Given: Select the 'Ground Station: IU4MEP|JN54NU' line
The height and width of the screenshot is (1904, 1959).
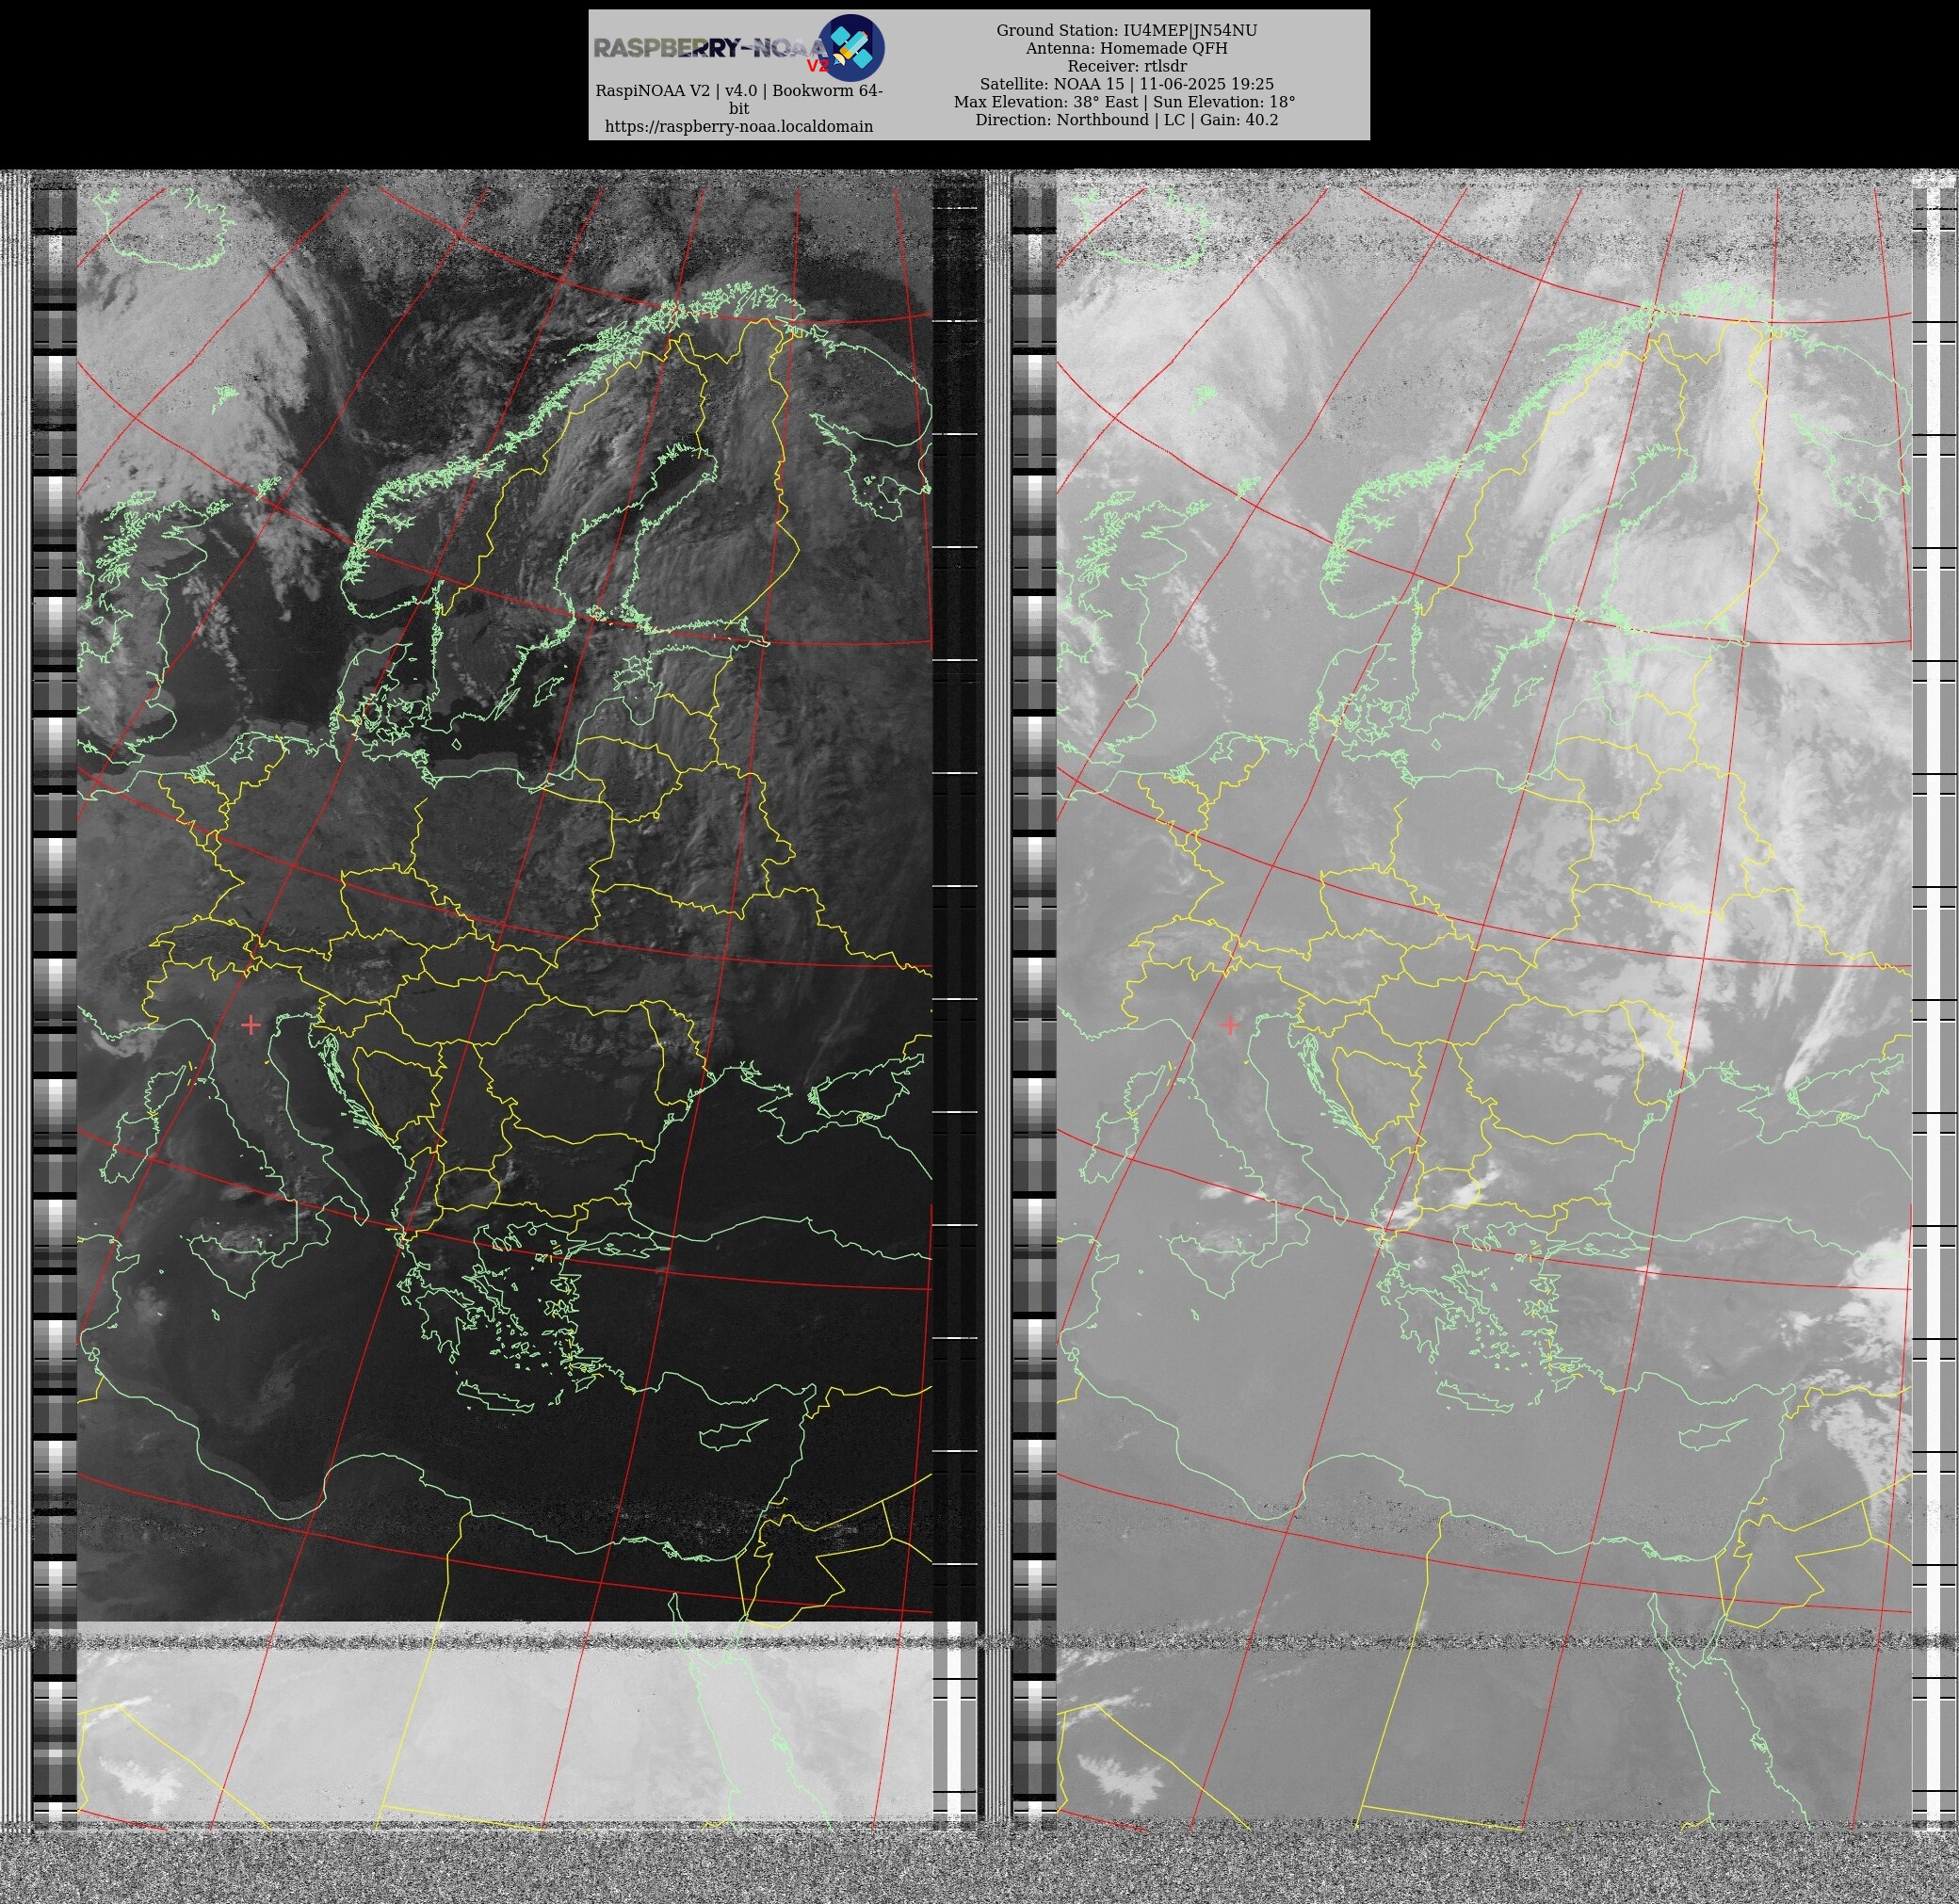Looking at the screenshot, I should click(x=1126, y=30).
